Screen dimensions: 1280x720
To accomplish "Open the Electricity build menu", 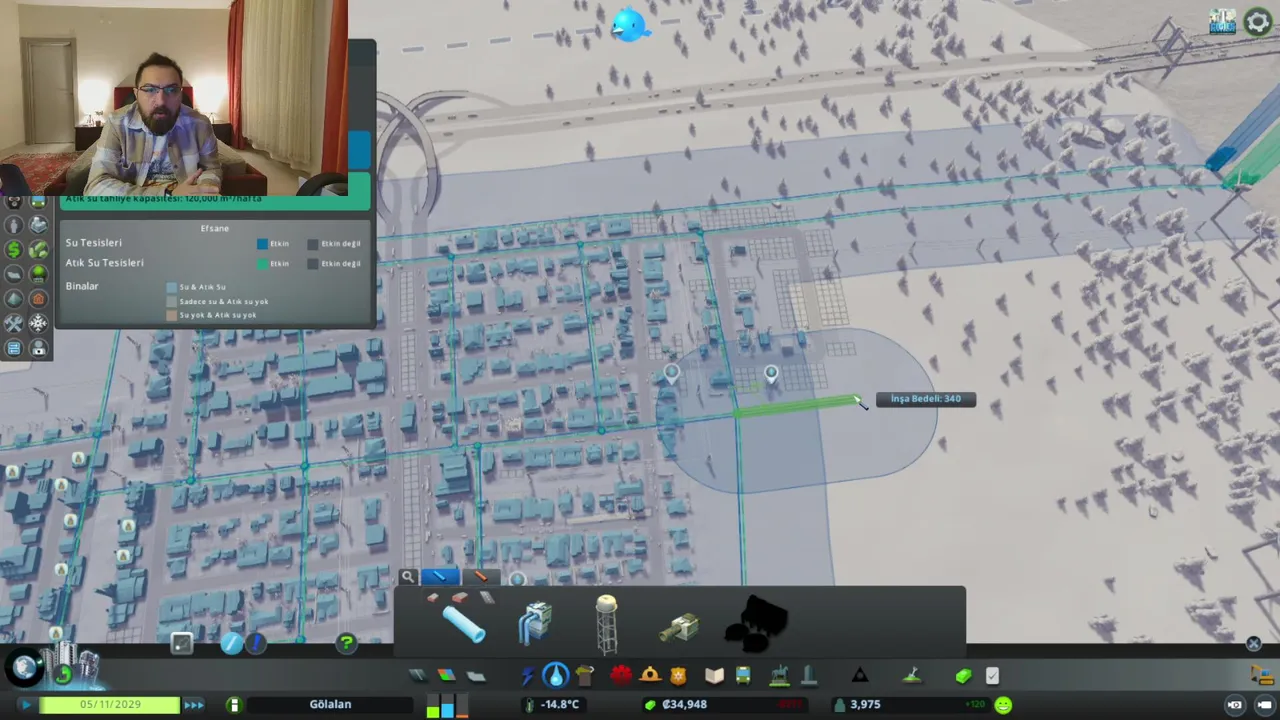I will pos(527,676).
